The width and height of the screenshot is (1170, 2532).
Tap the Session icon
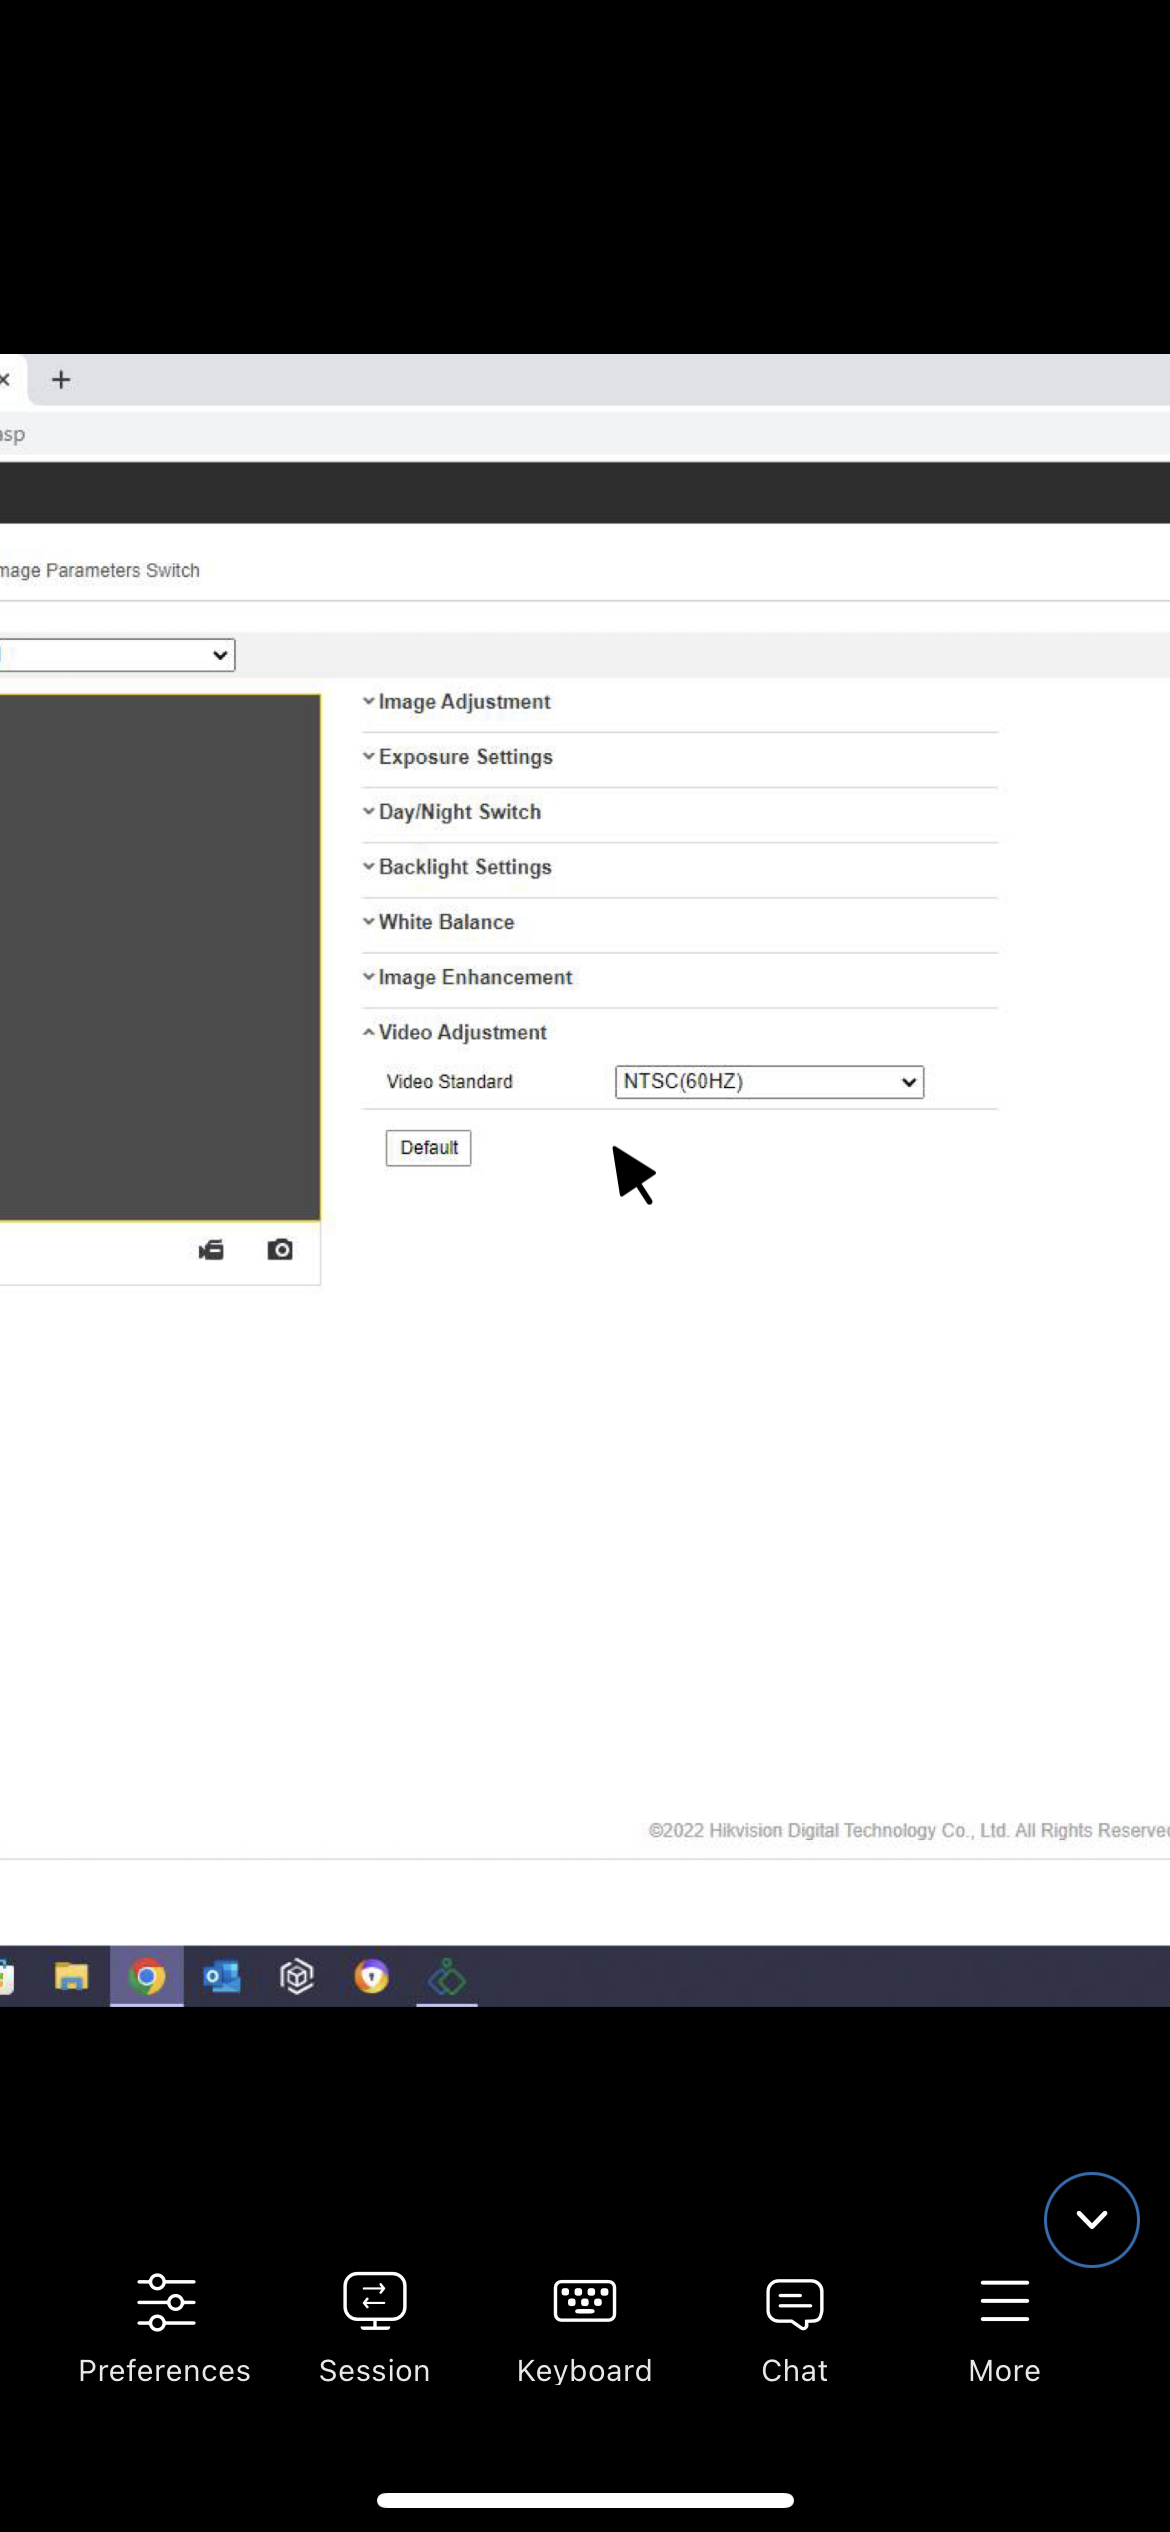tap(374, 2326)
